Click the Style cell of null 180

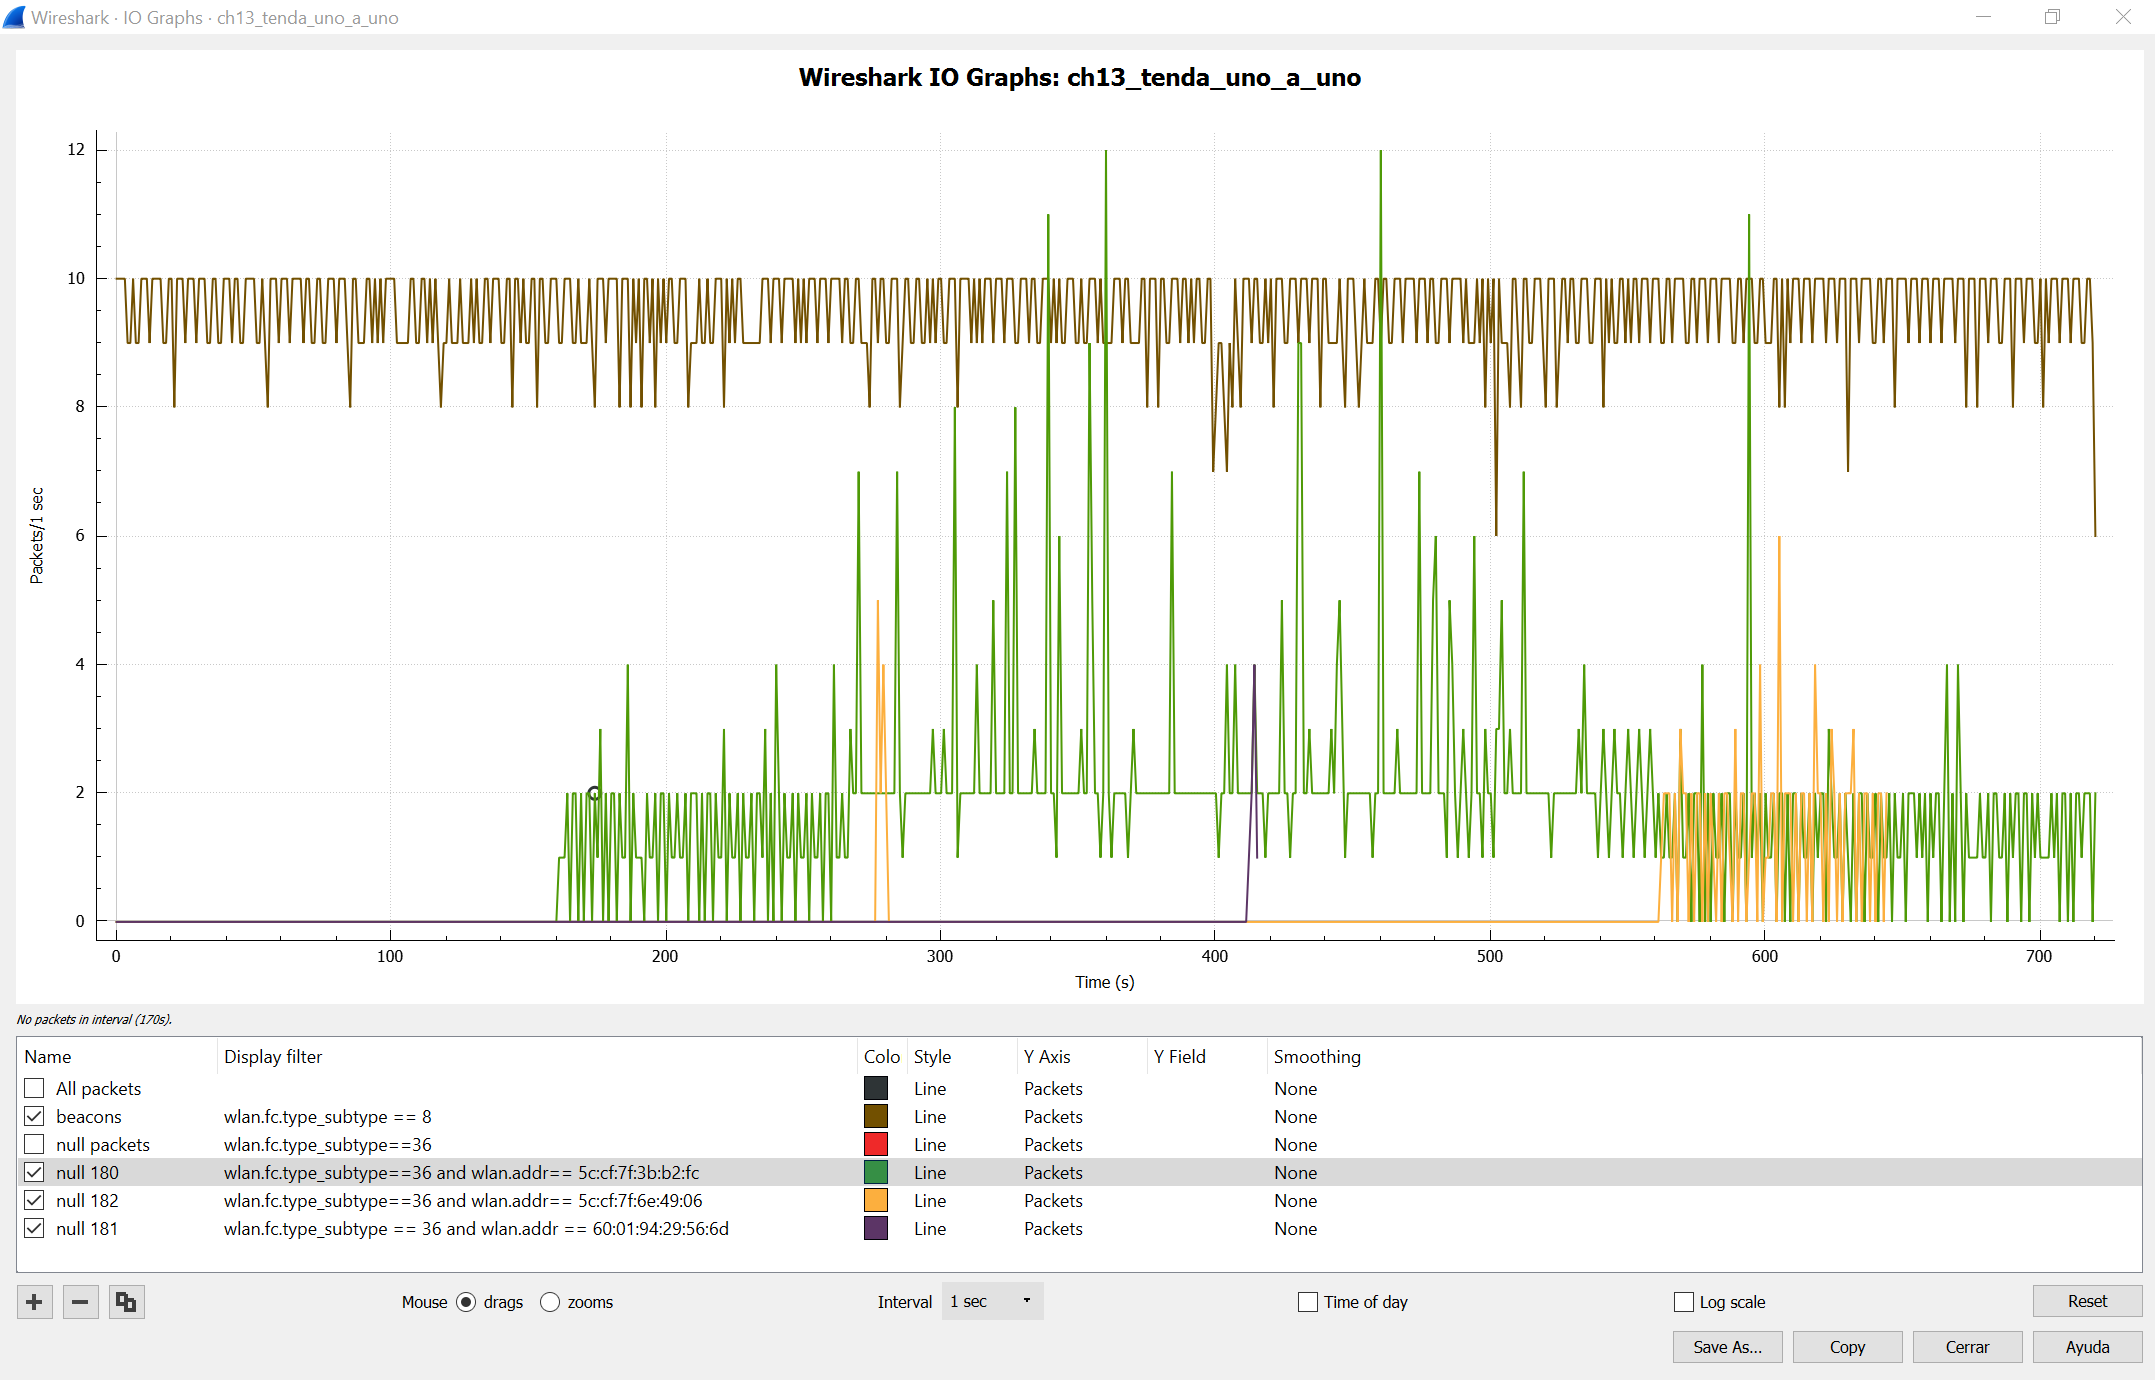coord(930,1172)
